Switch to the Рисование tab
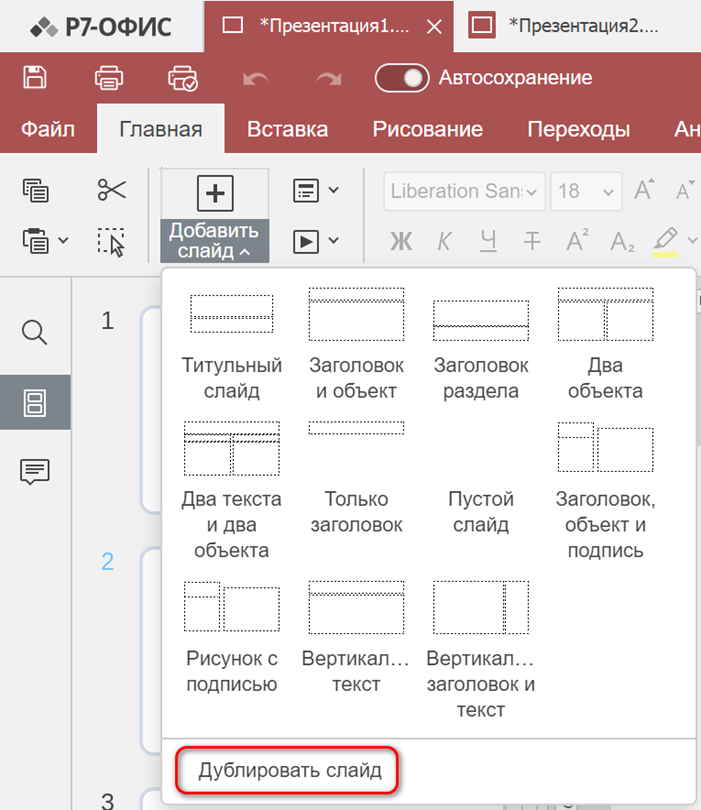The image size is (701, 810). pyautogui.click(x=428, y=129)
